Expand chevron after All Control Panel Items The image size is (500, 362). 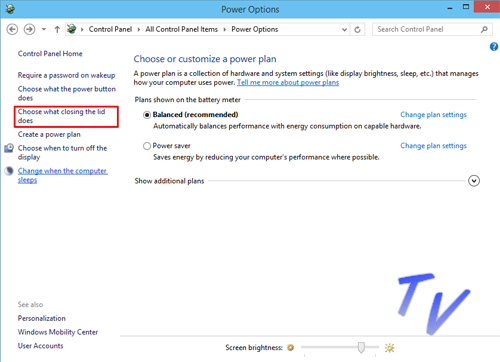click(x=225, y=29)
